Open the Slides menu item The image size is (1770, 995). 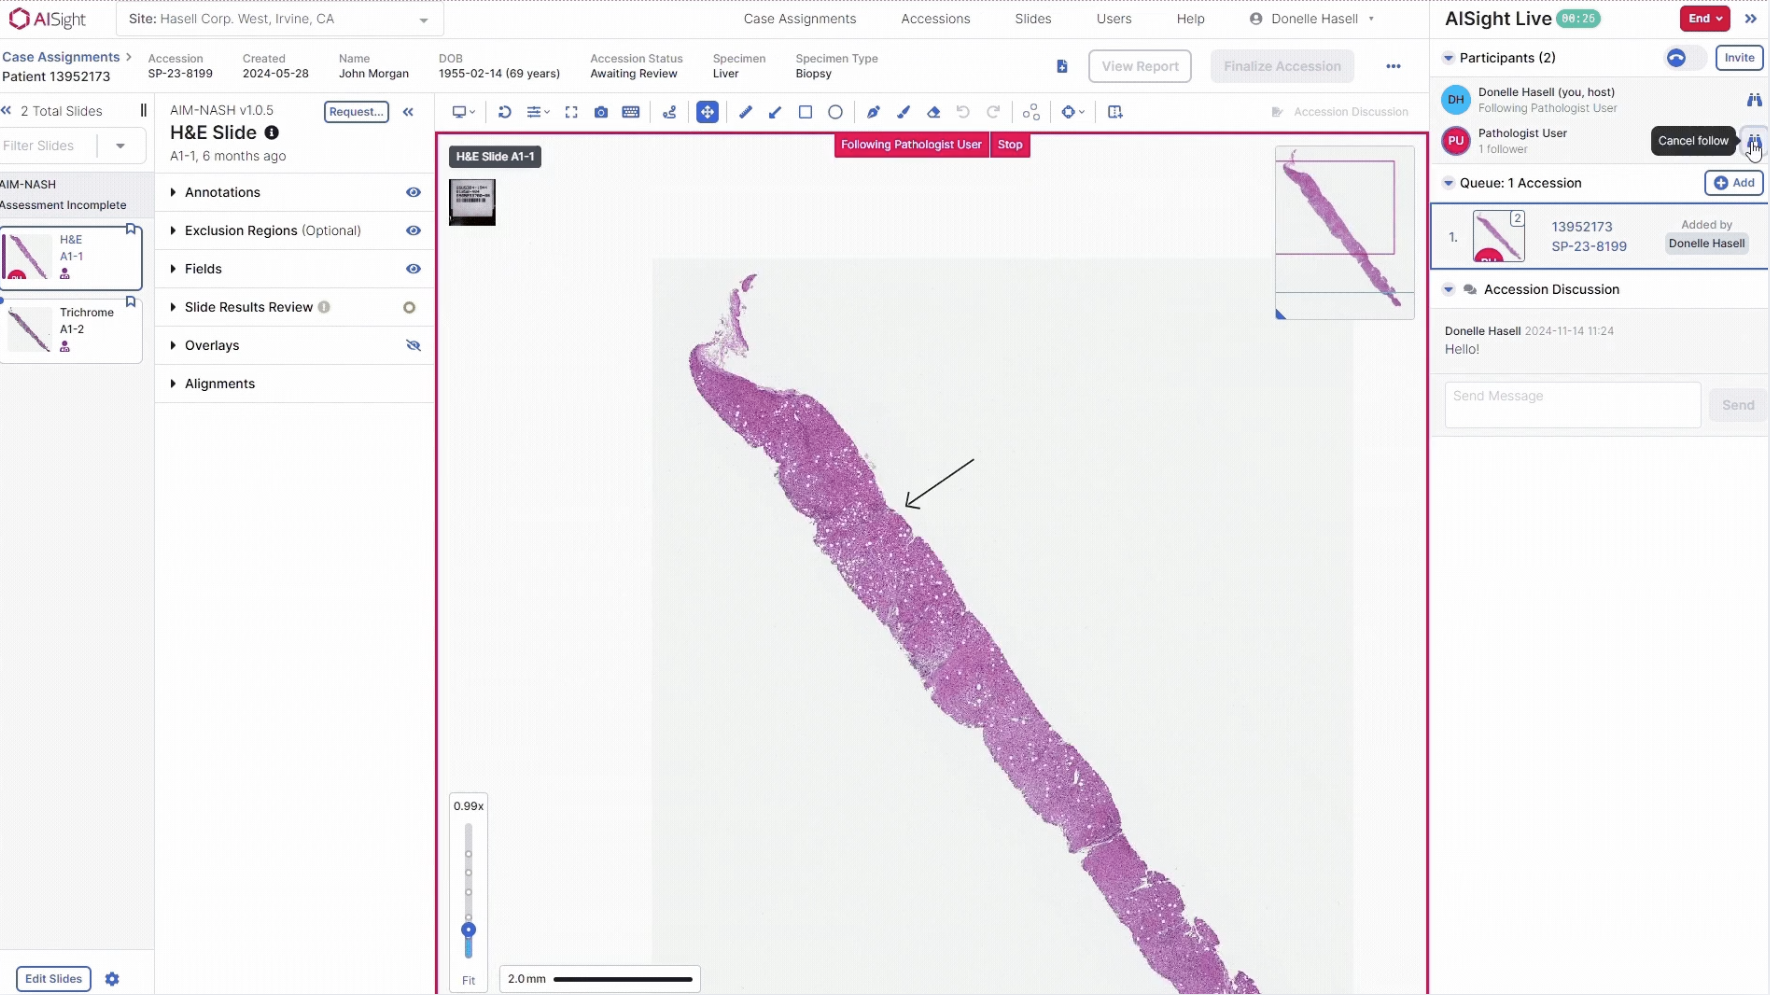(1033, 18)
